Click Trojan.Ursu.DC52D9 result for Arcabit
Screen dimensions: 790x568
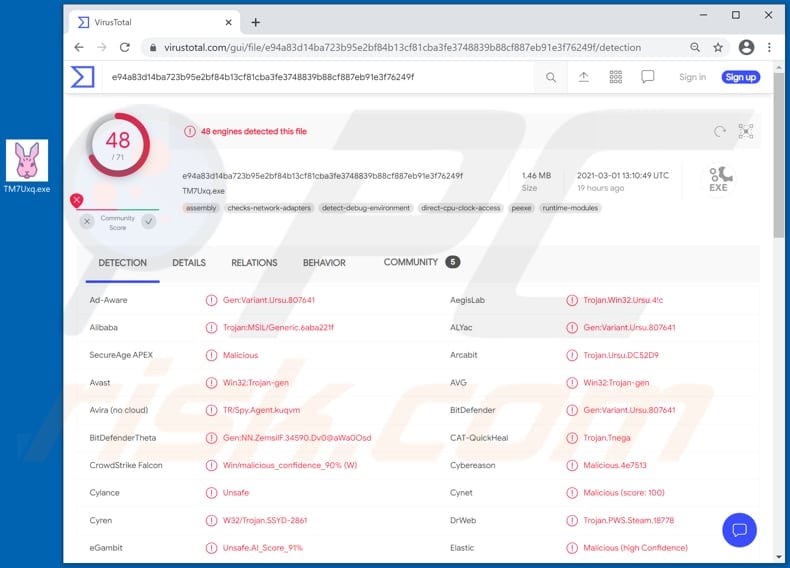coord(621,355)
